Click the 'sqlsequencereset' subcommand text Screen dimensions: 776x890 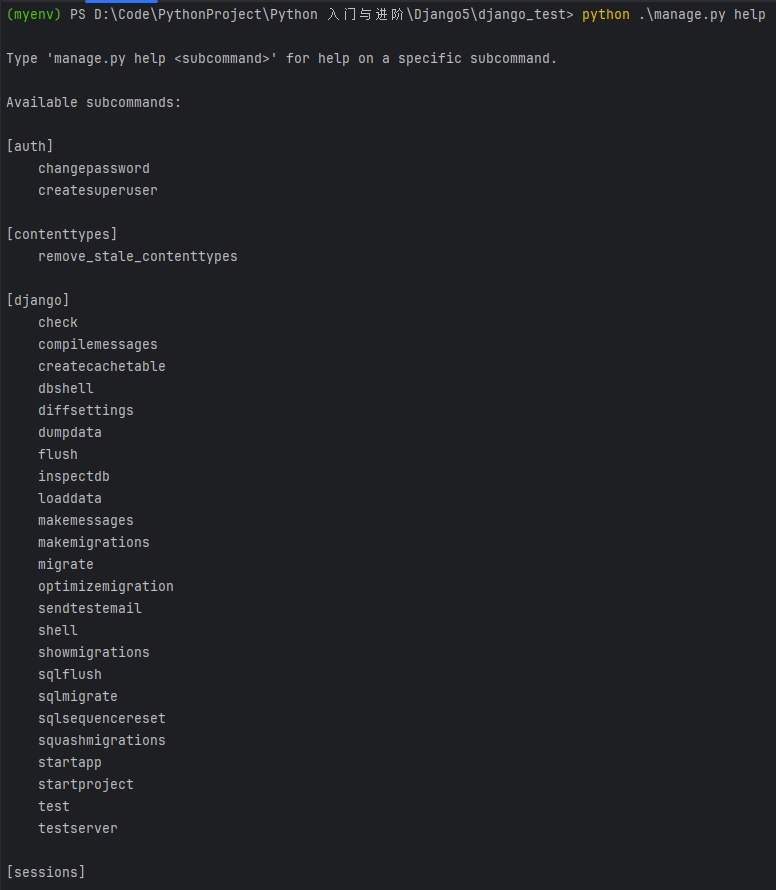102,719
